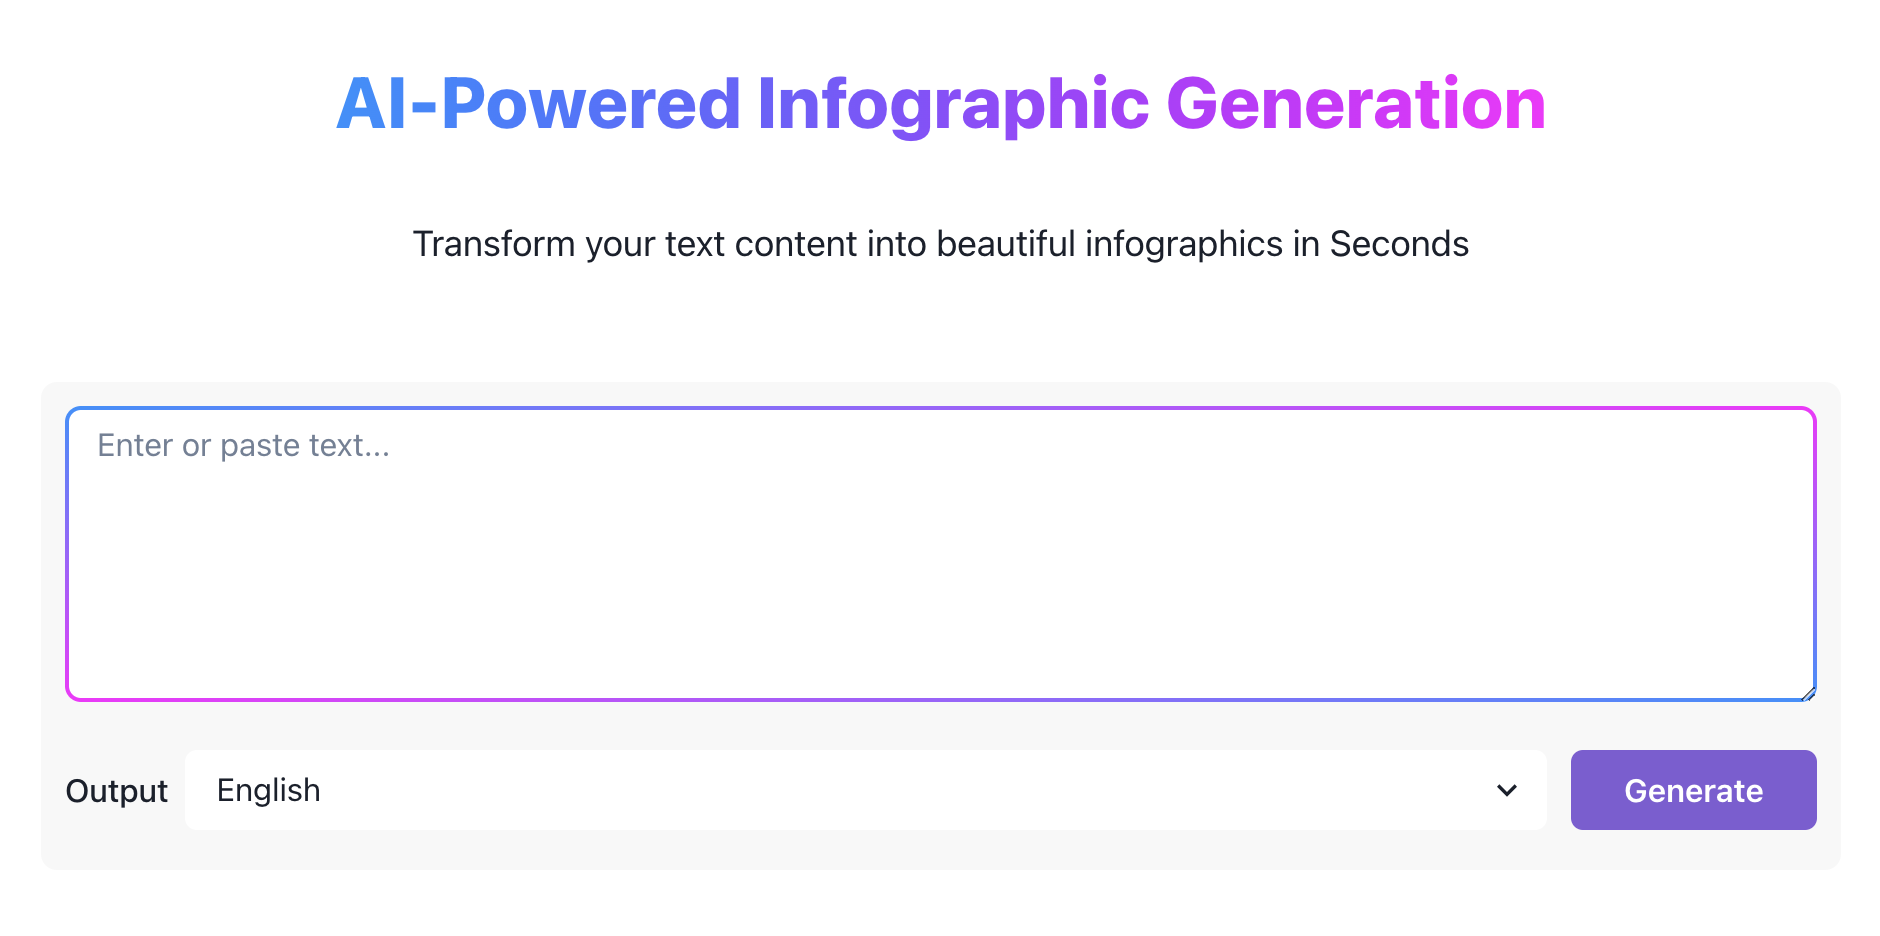Click the 'Enter or paste text...' placeholder

point(243,445)
